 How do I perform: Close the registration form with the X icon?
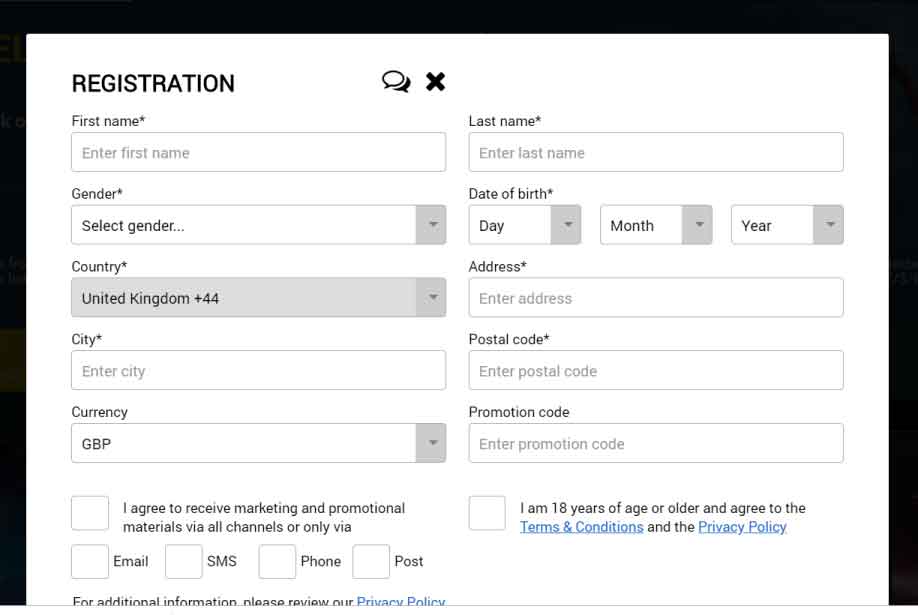pyautogui.click(x=435, y=82)
